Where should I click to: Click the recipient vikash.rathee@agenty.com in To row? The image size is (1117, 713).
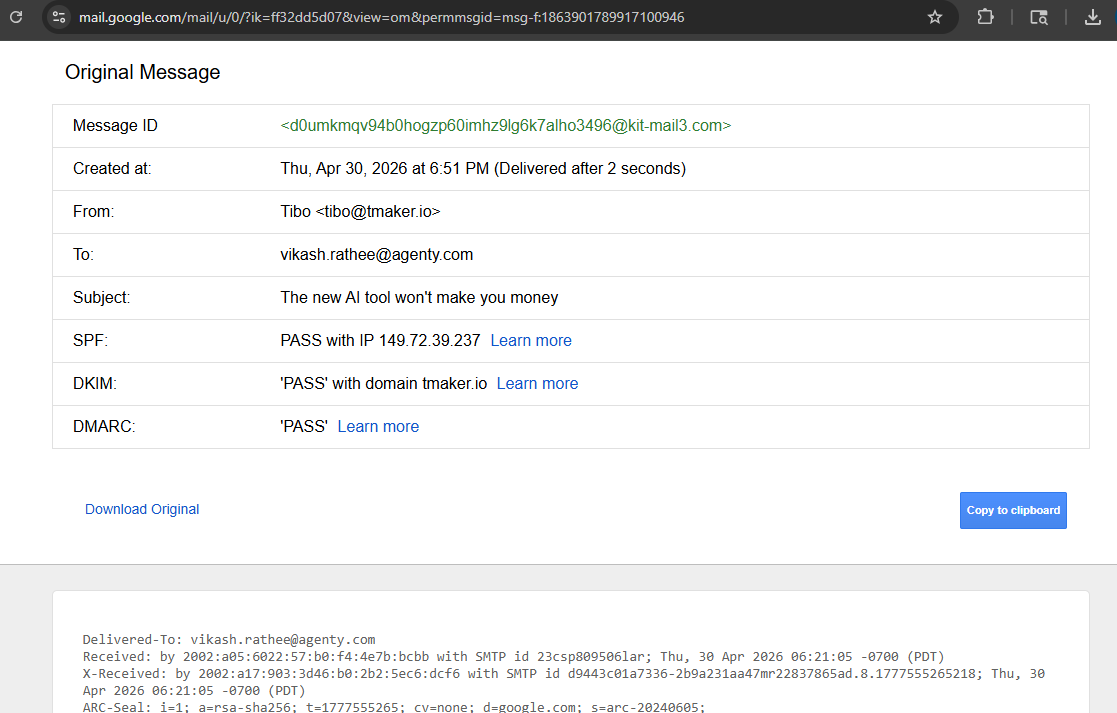[x=376, y=255]
